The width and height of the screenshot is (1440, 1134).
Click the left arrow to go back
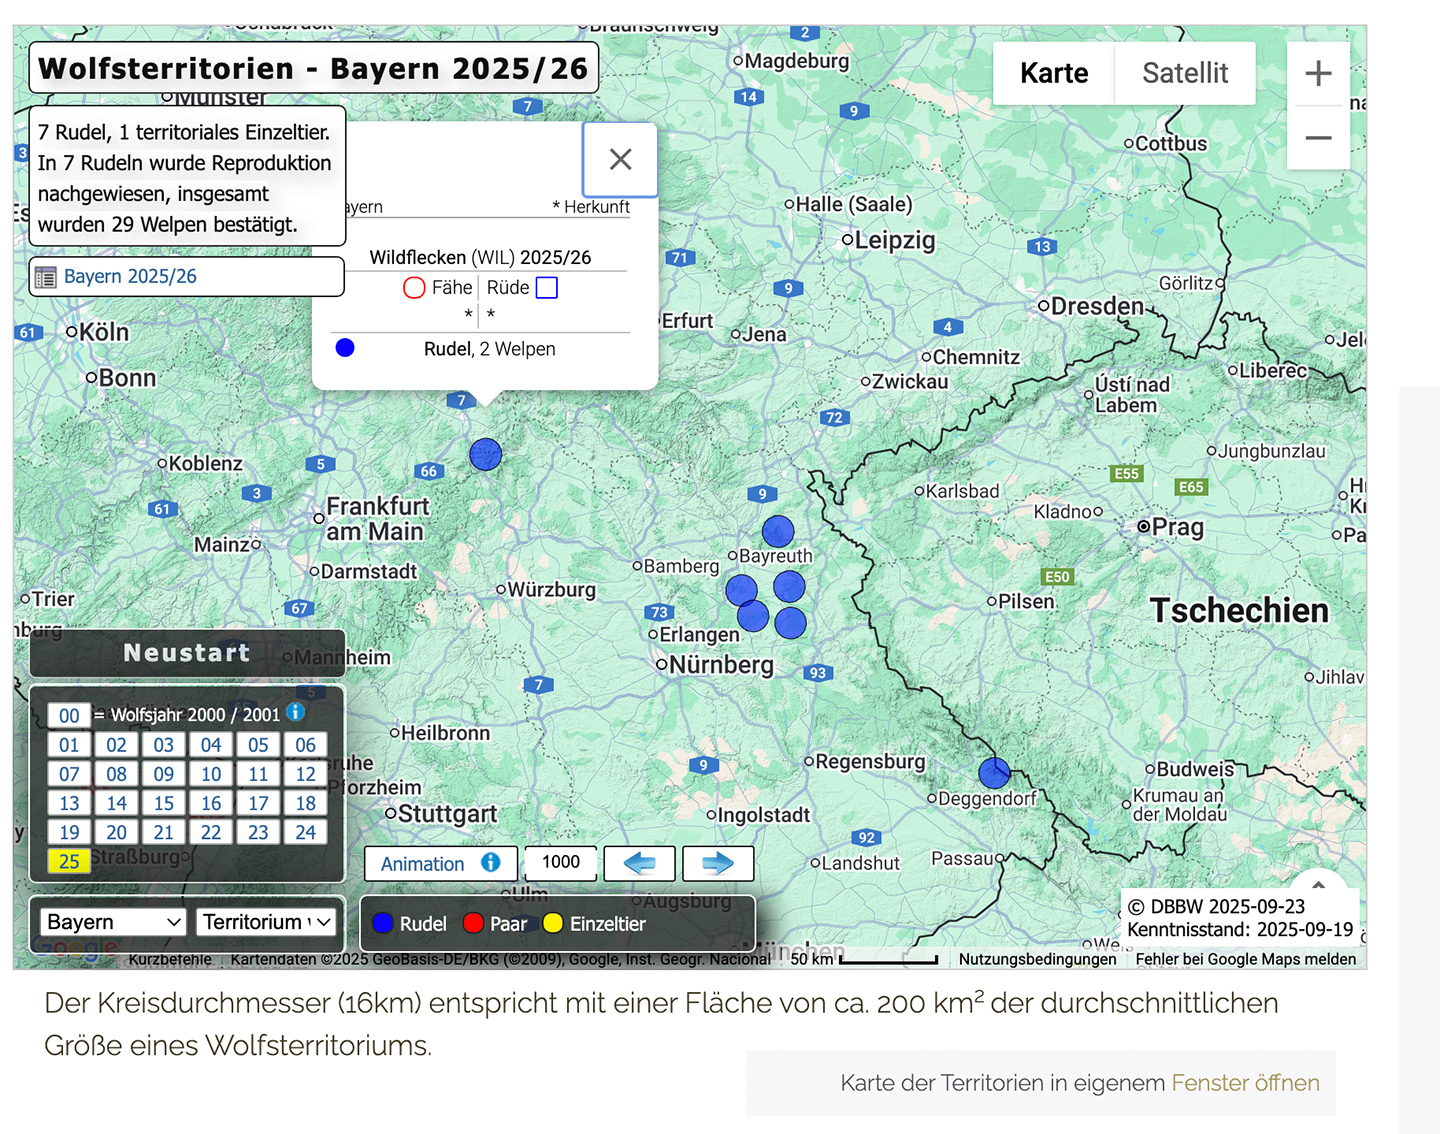click(639, 863)
